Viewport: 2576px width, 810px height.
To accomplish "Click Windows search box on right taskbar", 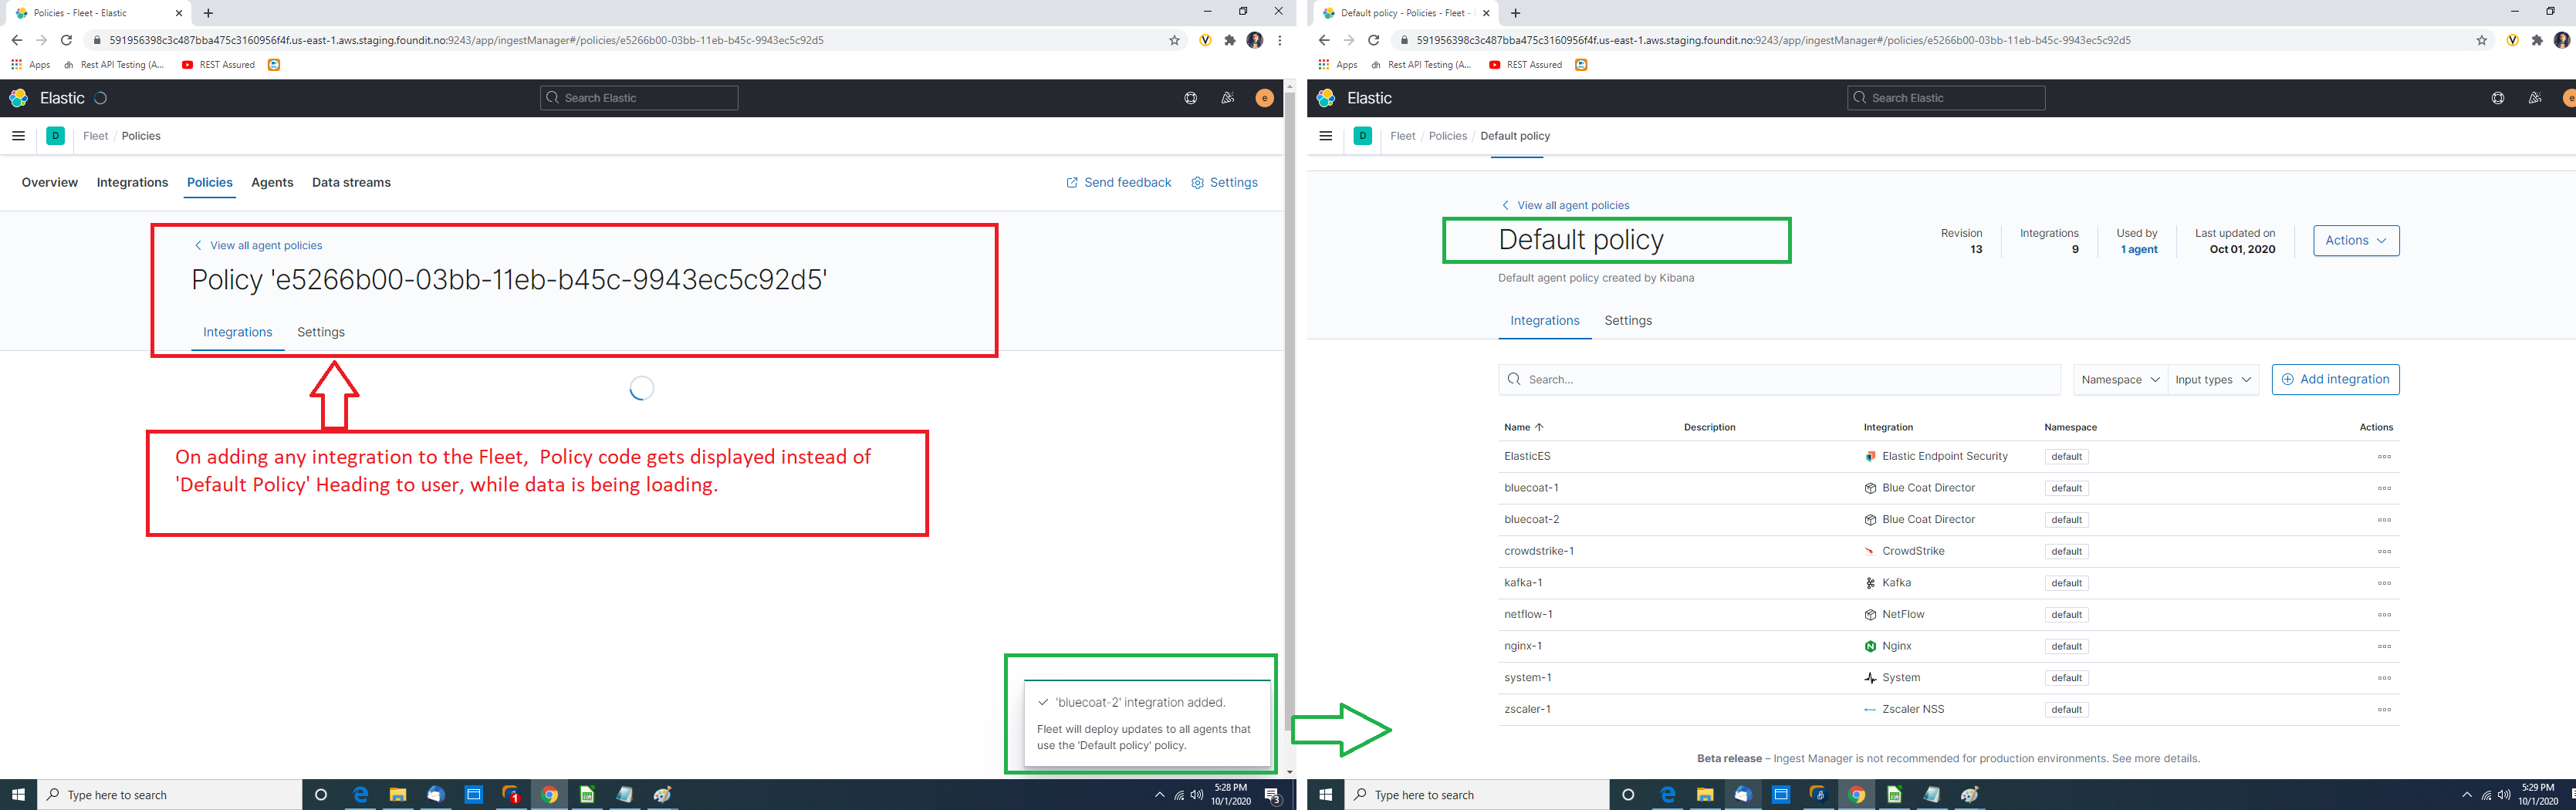I will (x=1476, y=795).
